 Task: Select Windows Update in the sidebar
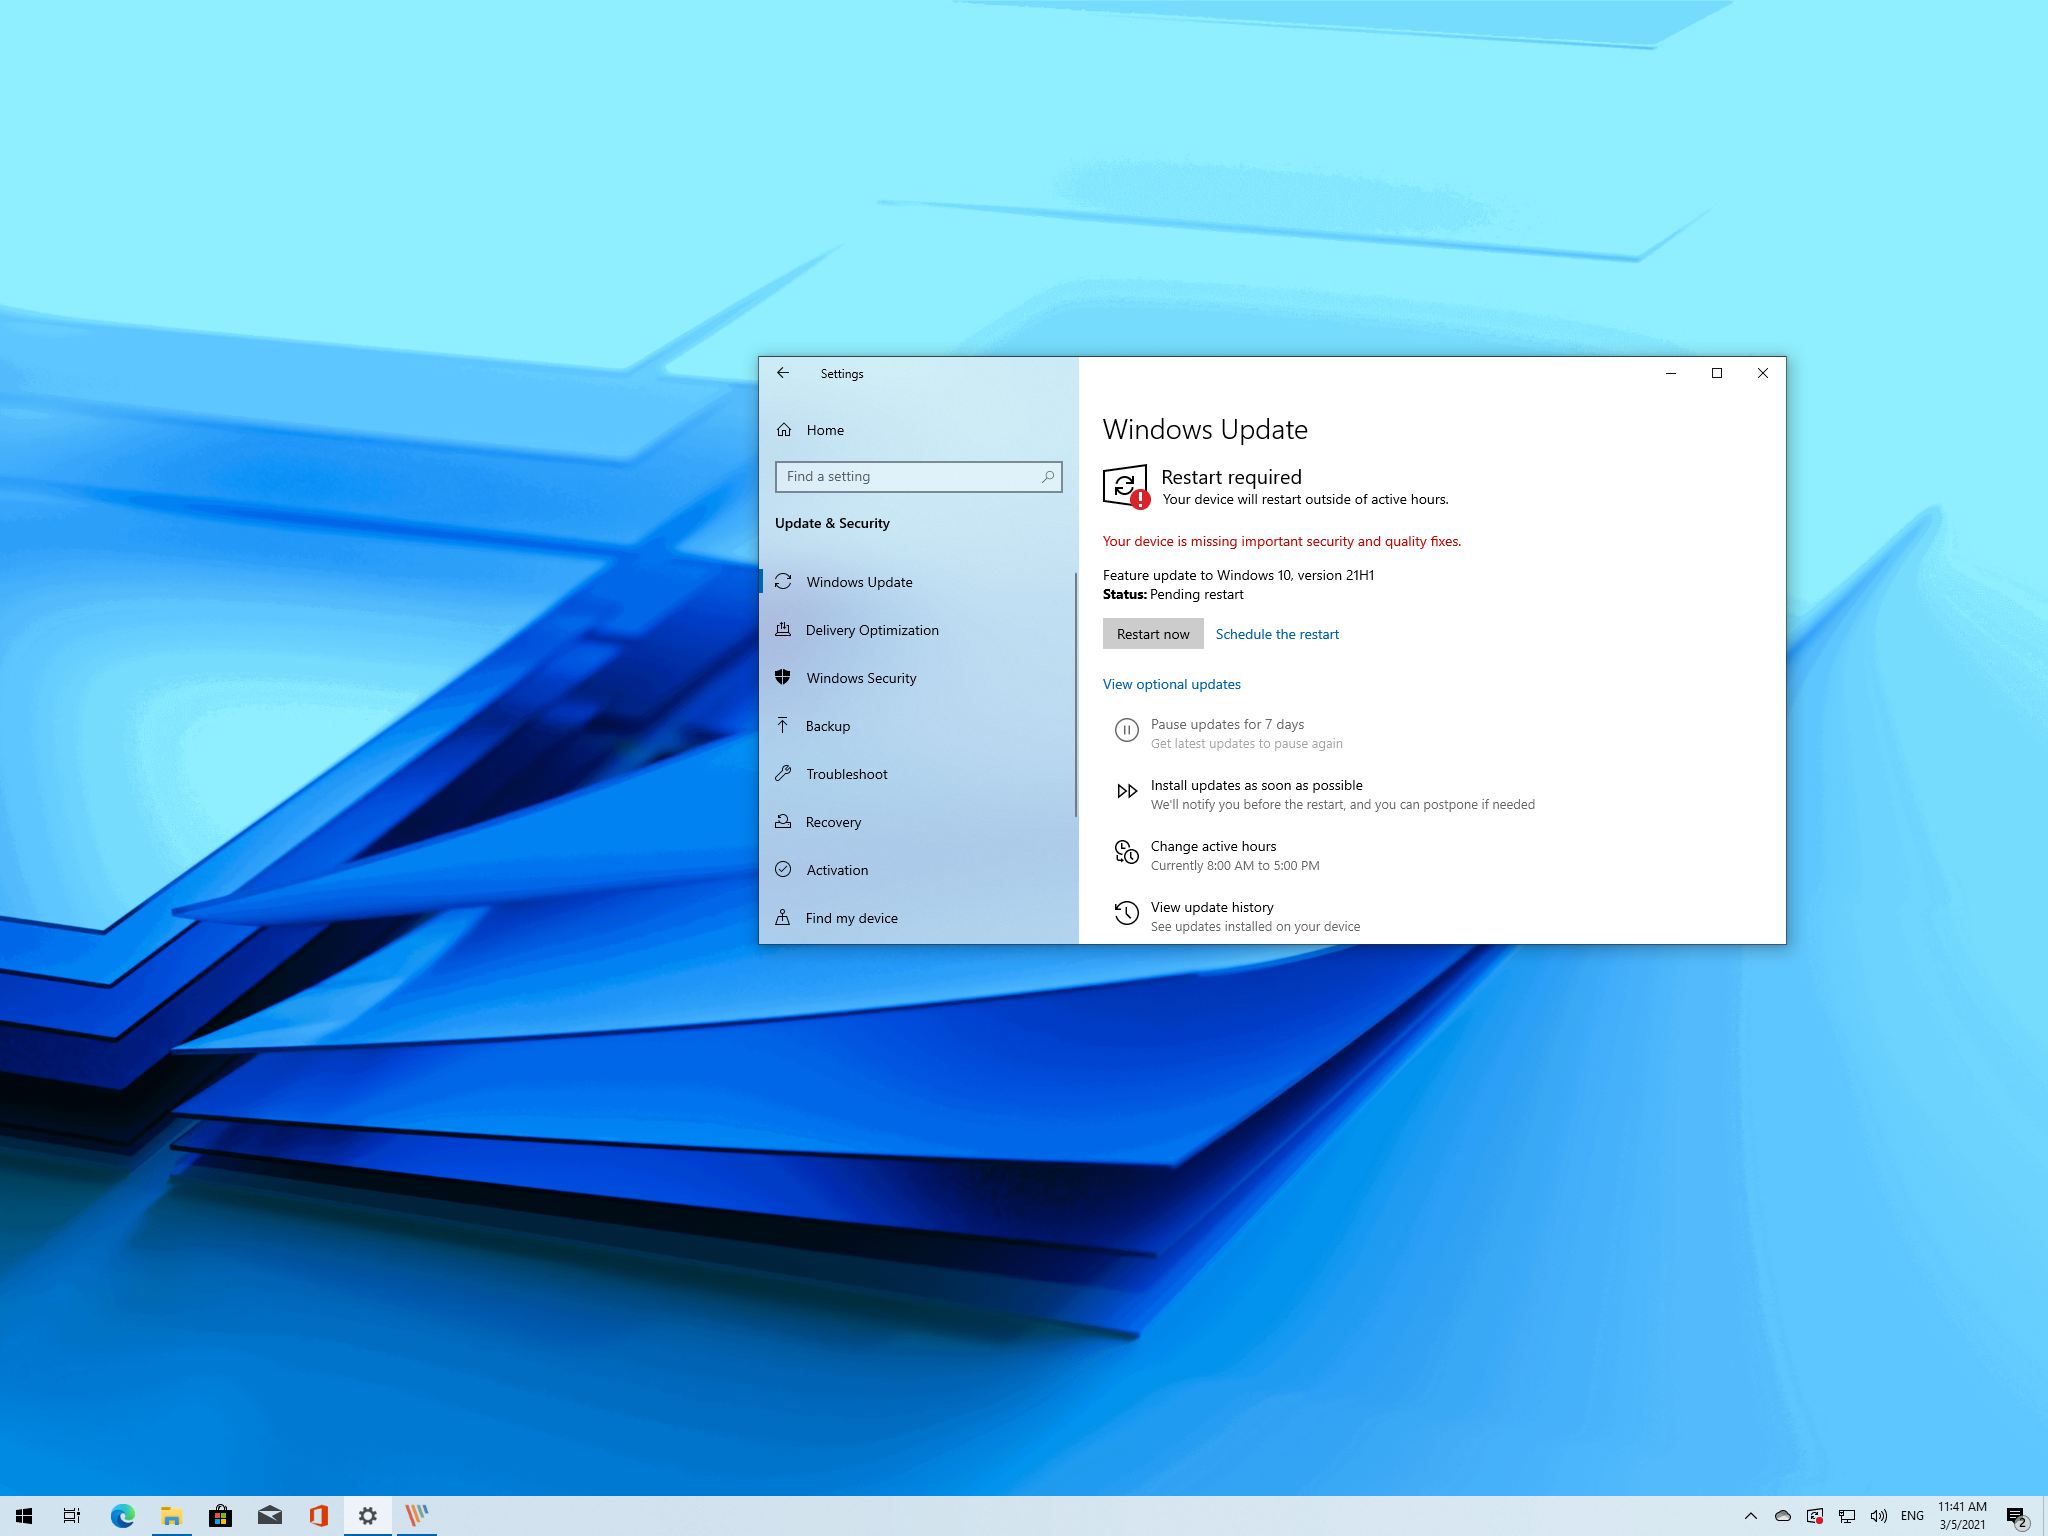858,581
